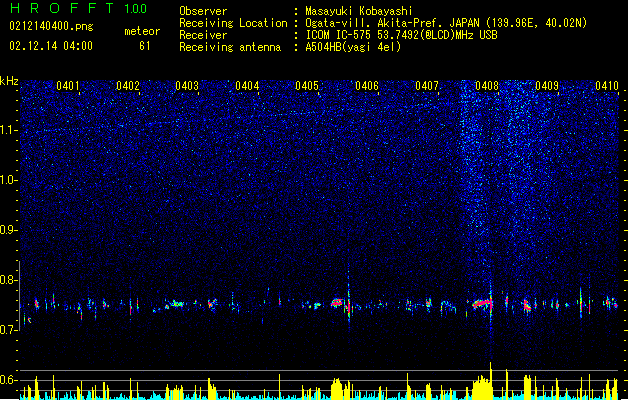Click the Receiver label
The width and height of the screenshot is (629, 400).
coord(203,35)
